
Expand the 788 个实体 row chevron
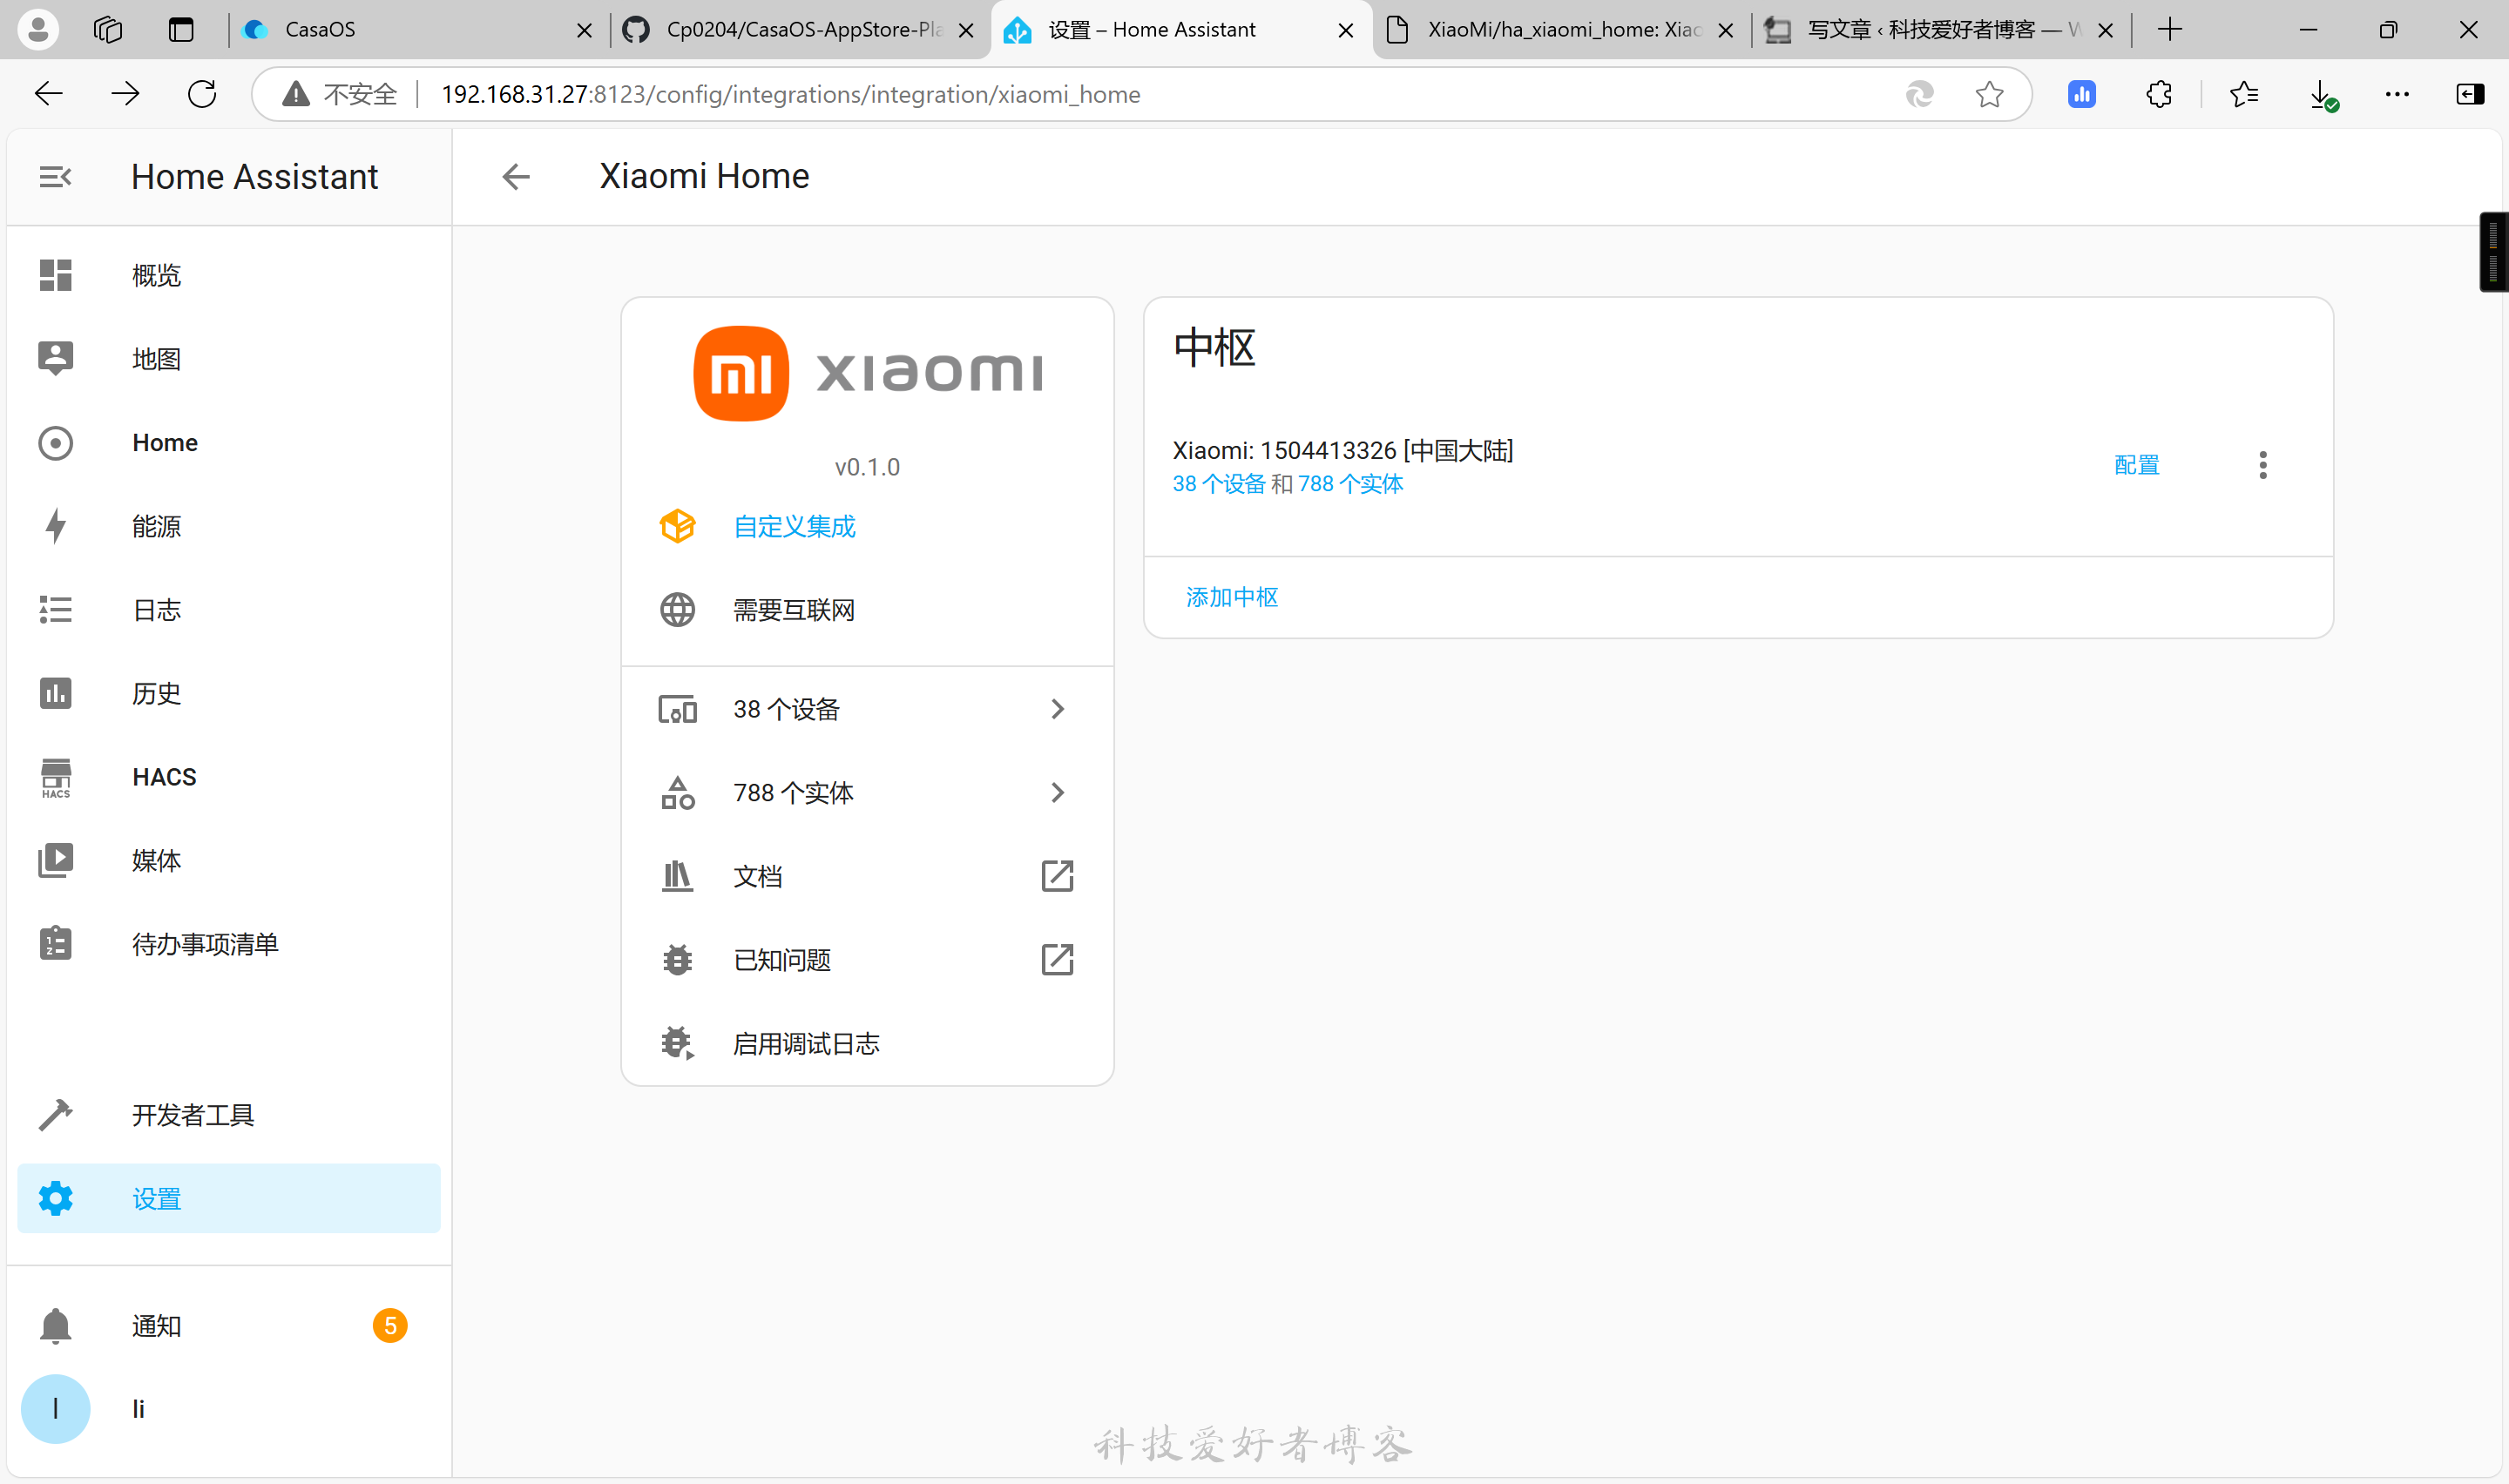pos(1058,793)
